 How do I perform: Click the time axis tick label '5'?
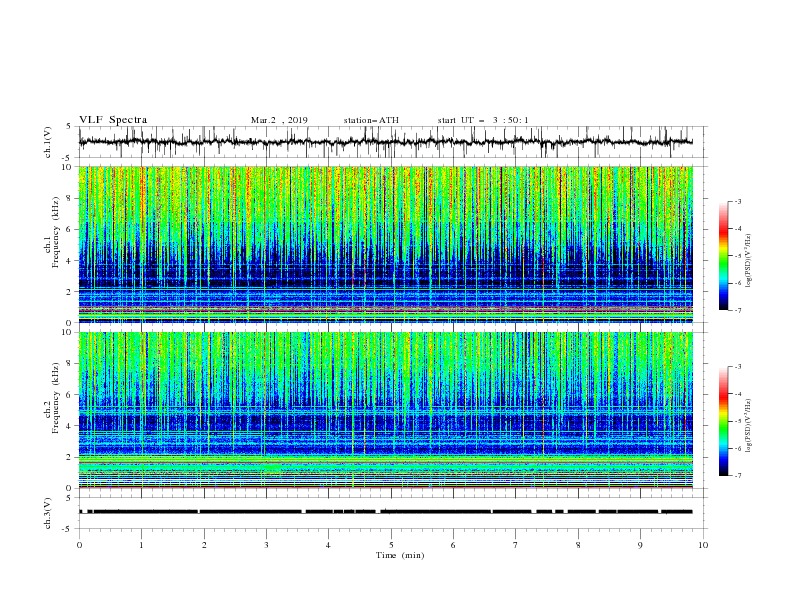point(391,545)
